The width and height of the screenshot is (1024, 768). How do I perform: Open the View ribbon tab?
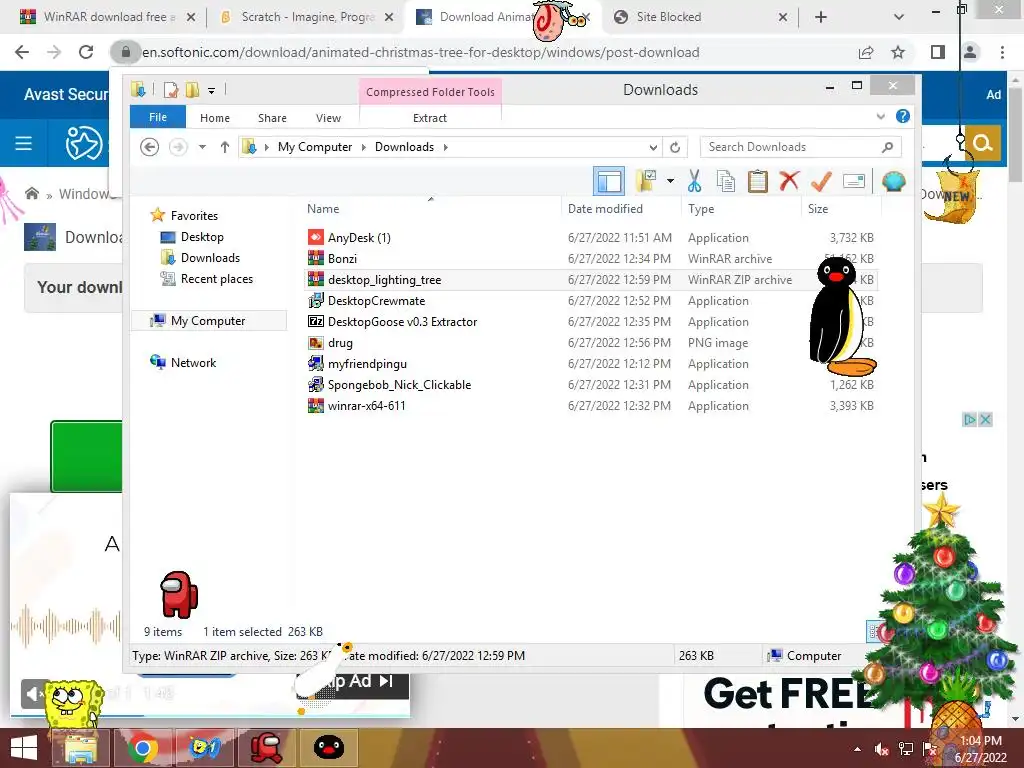(x=328, y=118)
